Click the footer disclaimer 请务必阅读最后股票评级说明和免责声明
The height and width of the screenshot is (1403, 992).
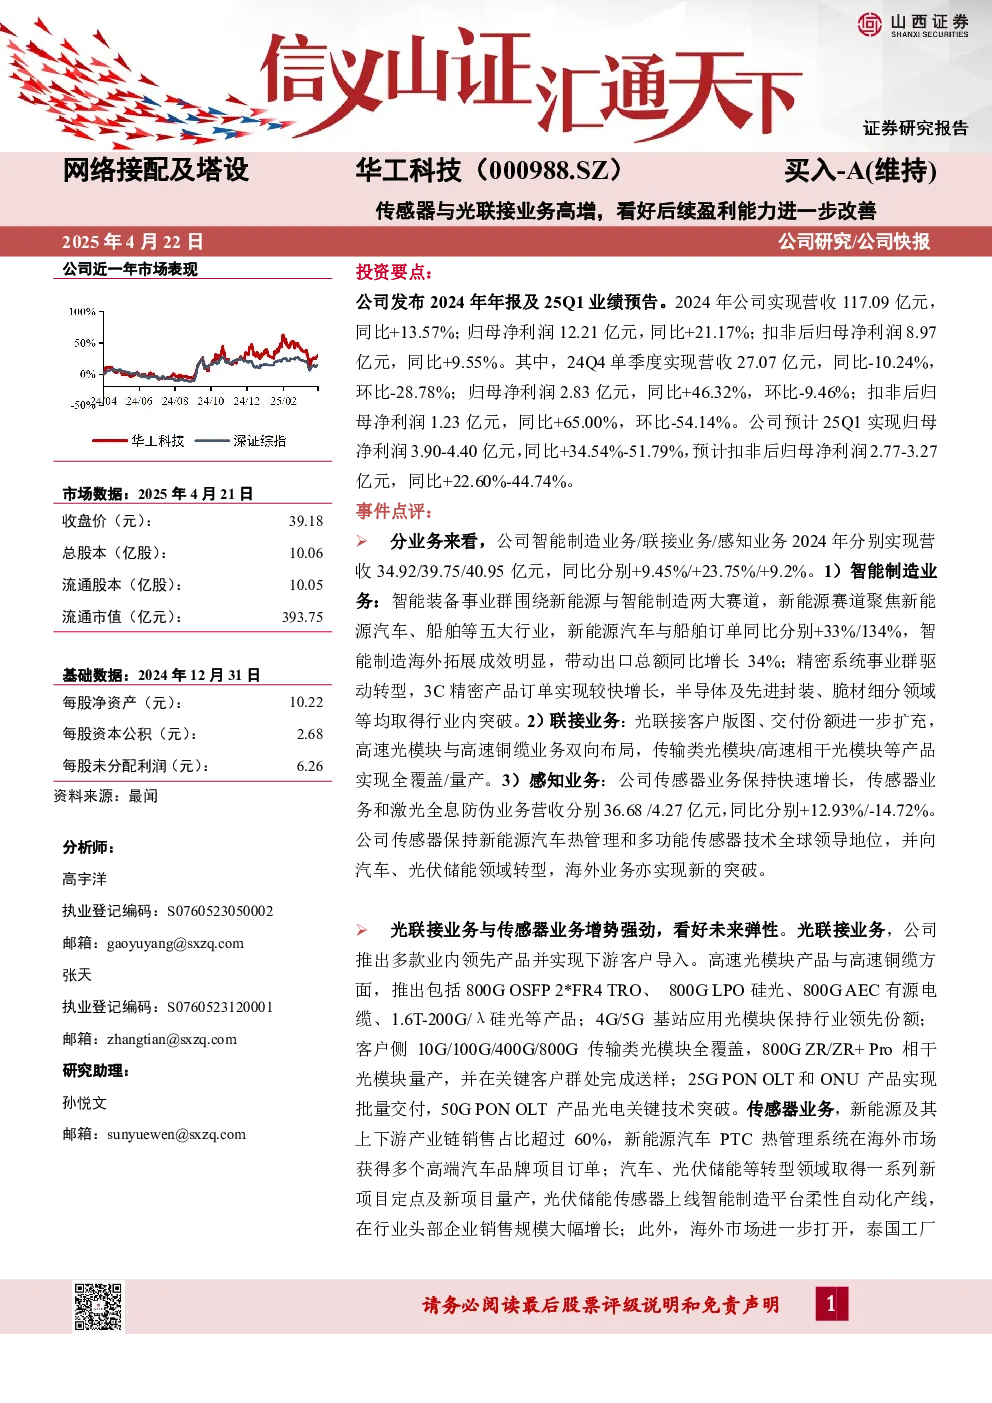(601, 1304)
